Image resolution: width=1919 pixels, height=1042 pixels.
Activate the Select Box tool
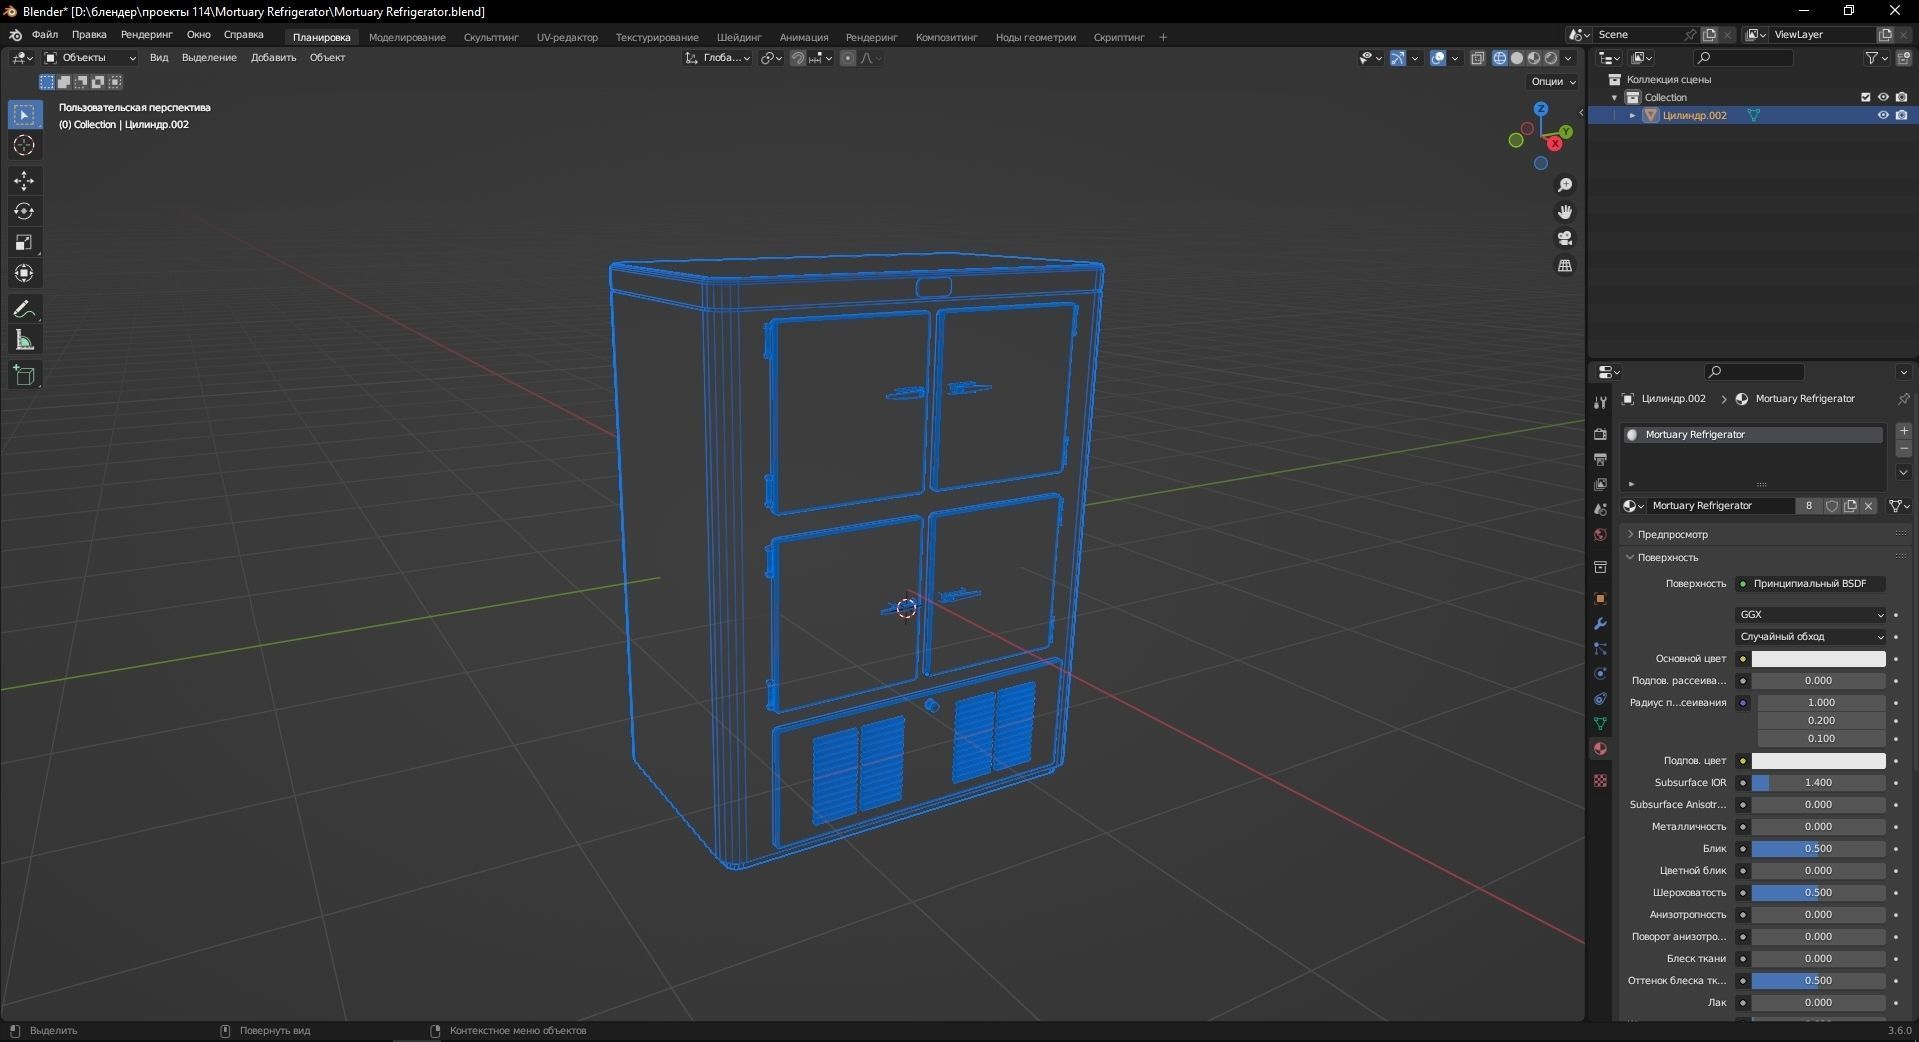(x=24, y=115)
